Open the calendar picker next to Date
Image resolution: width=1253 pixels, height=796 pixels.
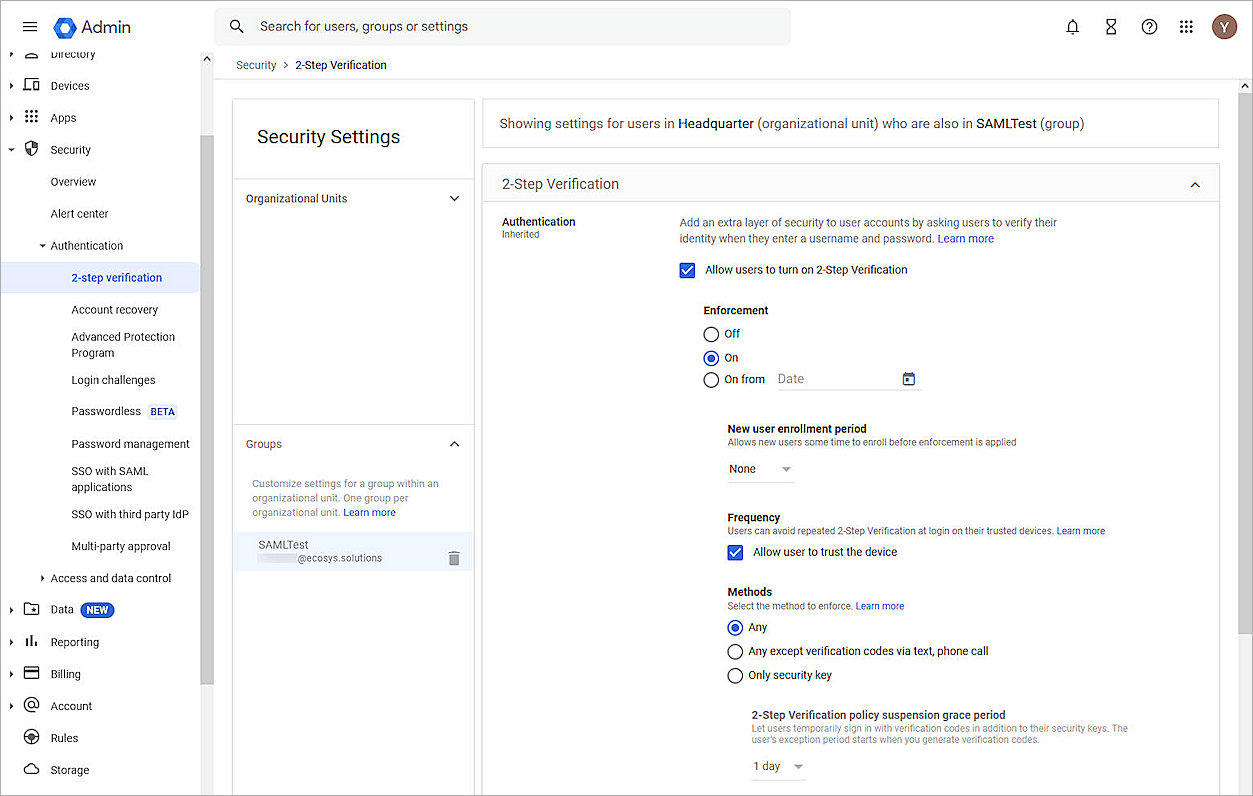pos(908,379)
